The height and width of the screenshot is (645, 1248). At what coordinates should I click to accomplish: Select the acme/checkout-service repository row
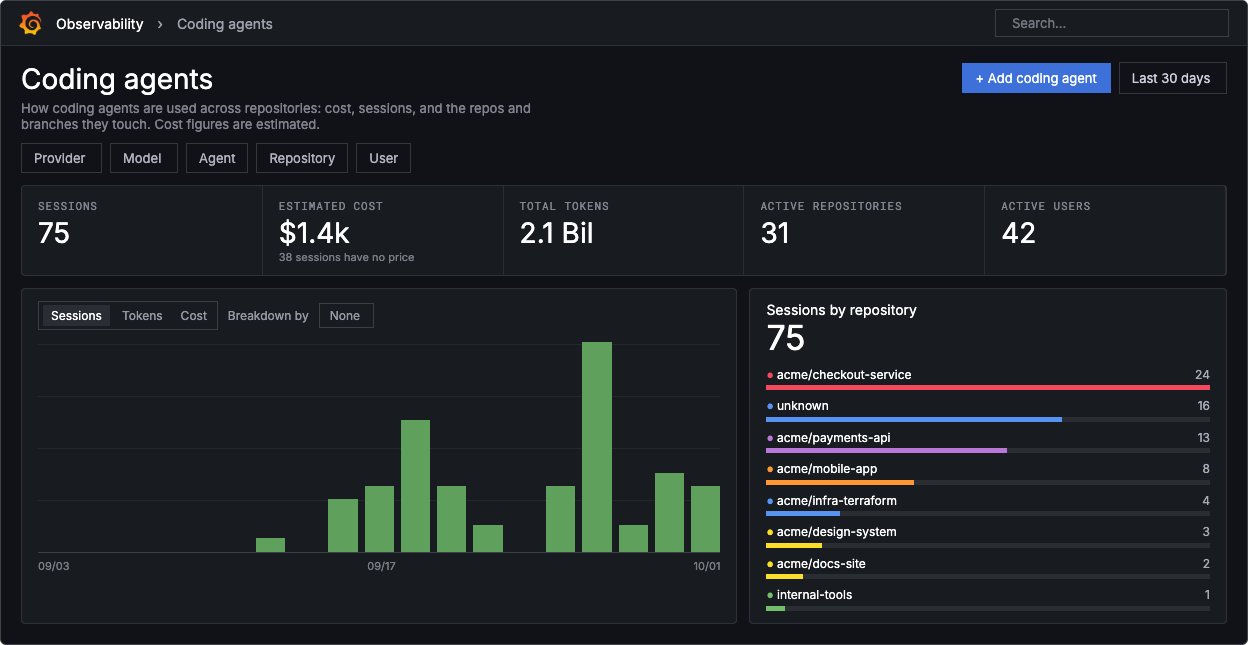point(988,379)
